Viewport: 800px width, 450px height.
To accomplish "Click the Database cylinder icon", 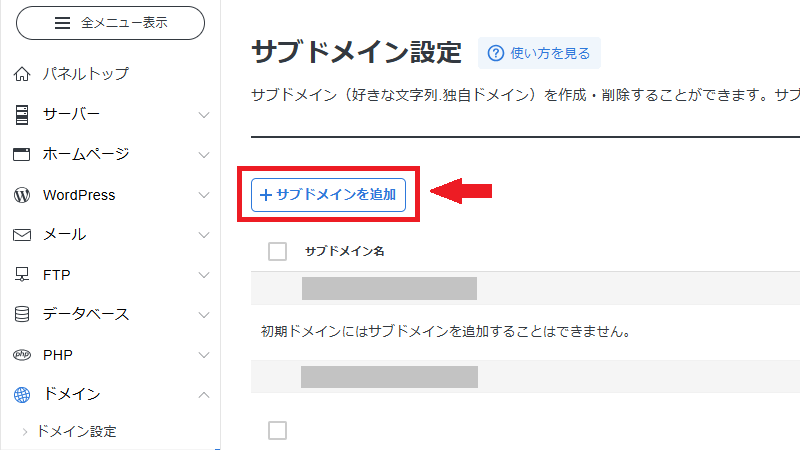I will (22, 314).
